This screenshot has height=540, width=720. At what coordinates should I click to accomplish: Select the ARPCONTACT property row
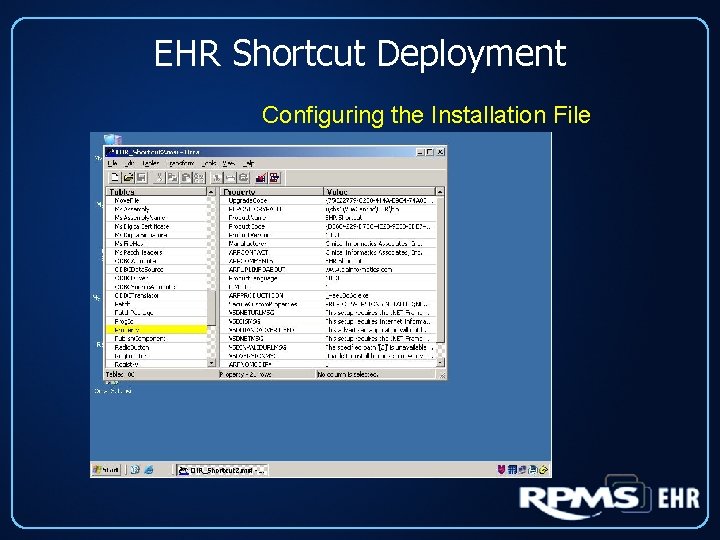328,253
